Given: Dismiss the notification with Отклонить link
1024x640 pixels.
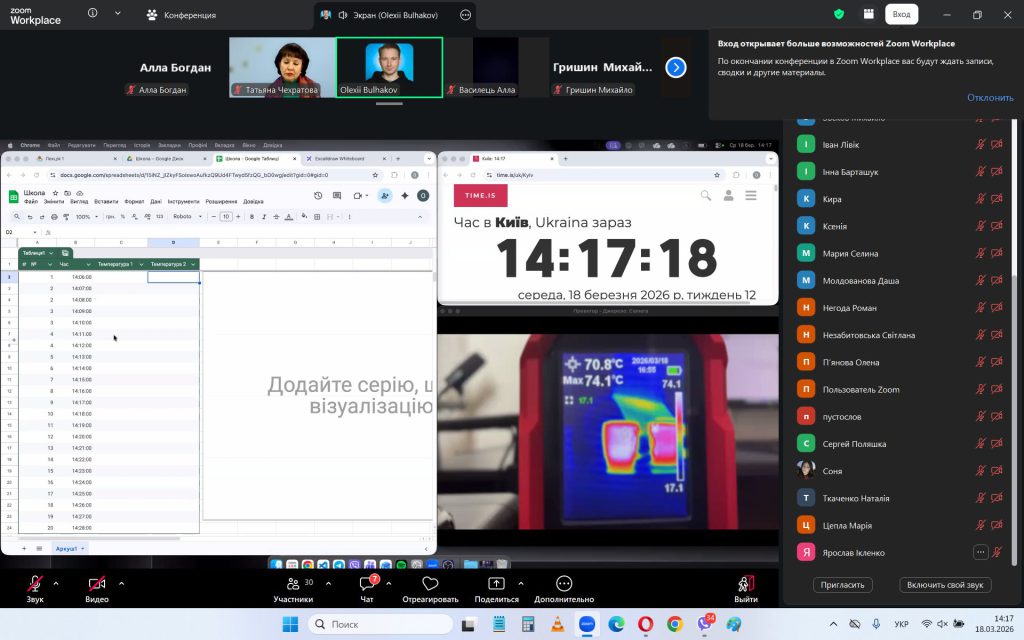Looking at the screenshot, I should pyautogui.click(x=990, y=97).
